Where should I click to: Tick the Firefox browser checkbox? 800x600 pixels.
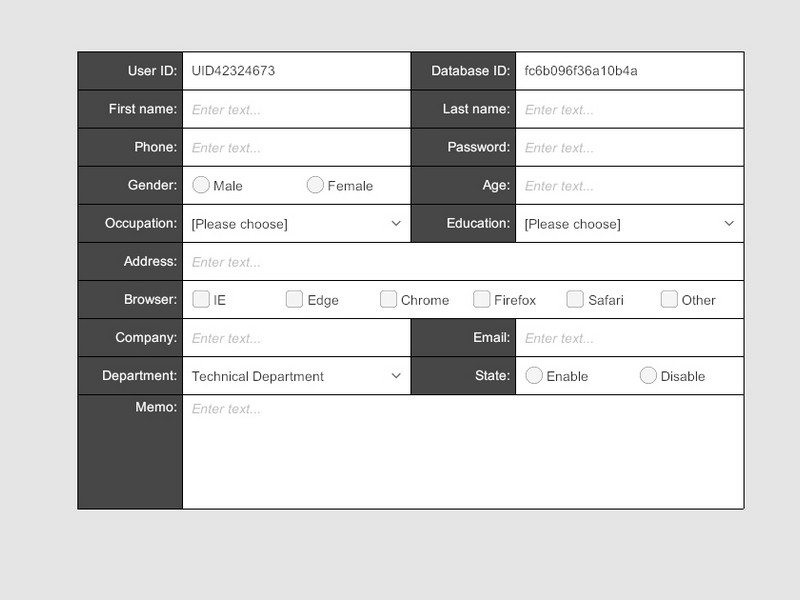click(482, 299)
